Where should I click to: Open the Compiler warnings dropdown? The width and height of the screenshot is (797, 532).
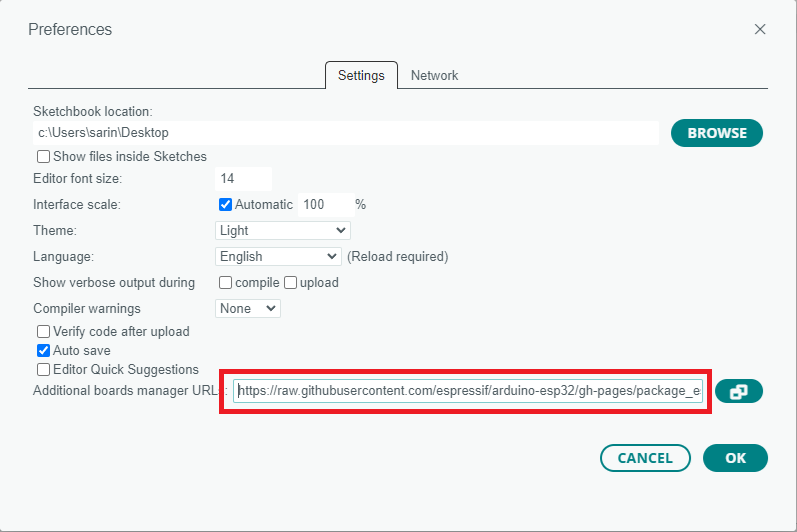click(x=248, y=308)
